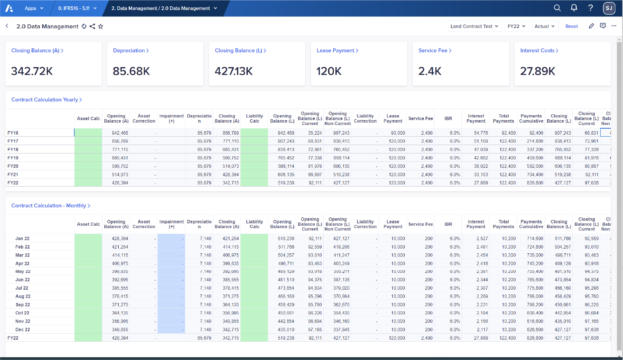The width and height of the screenshot is (623, 360).
Task: Click the Anaplan logo icon
Action: point(9,8)
